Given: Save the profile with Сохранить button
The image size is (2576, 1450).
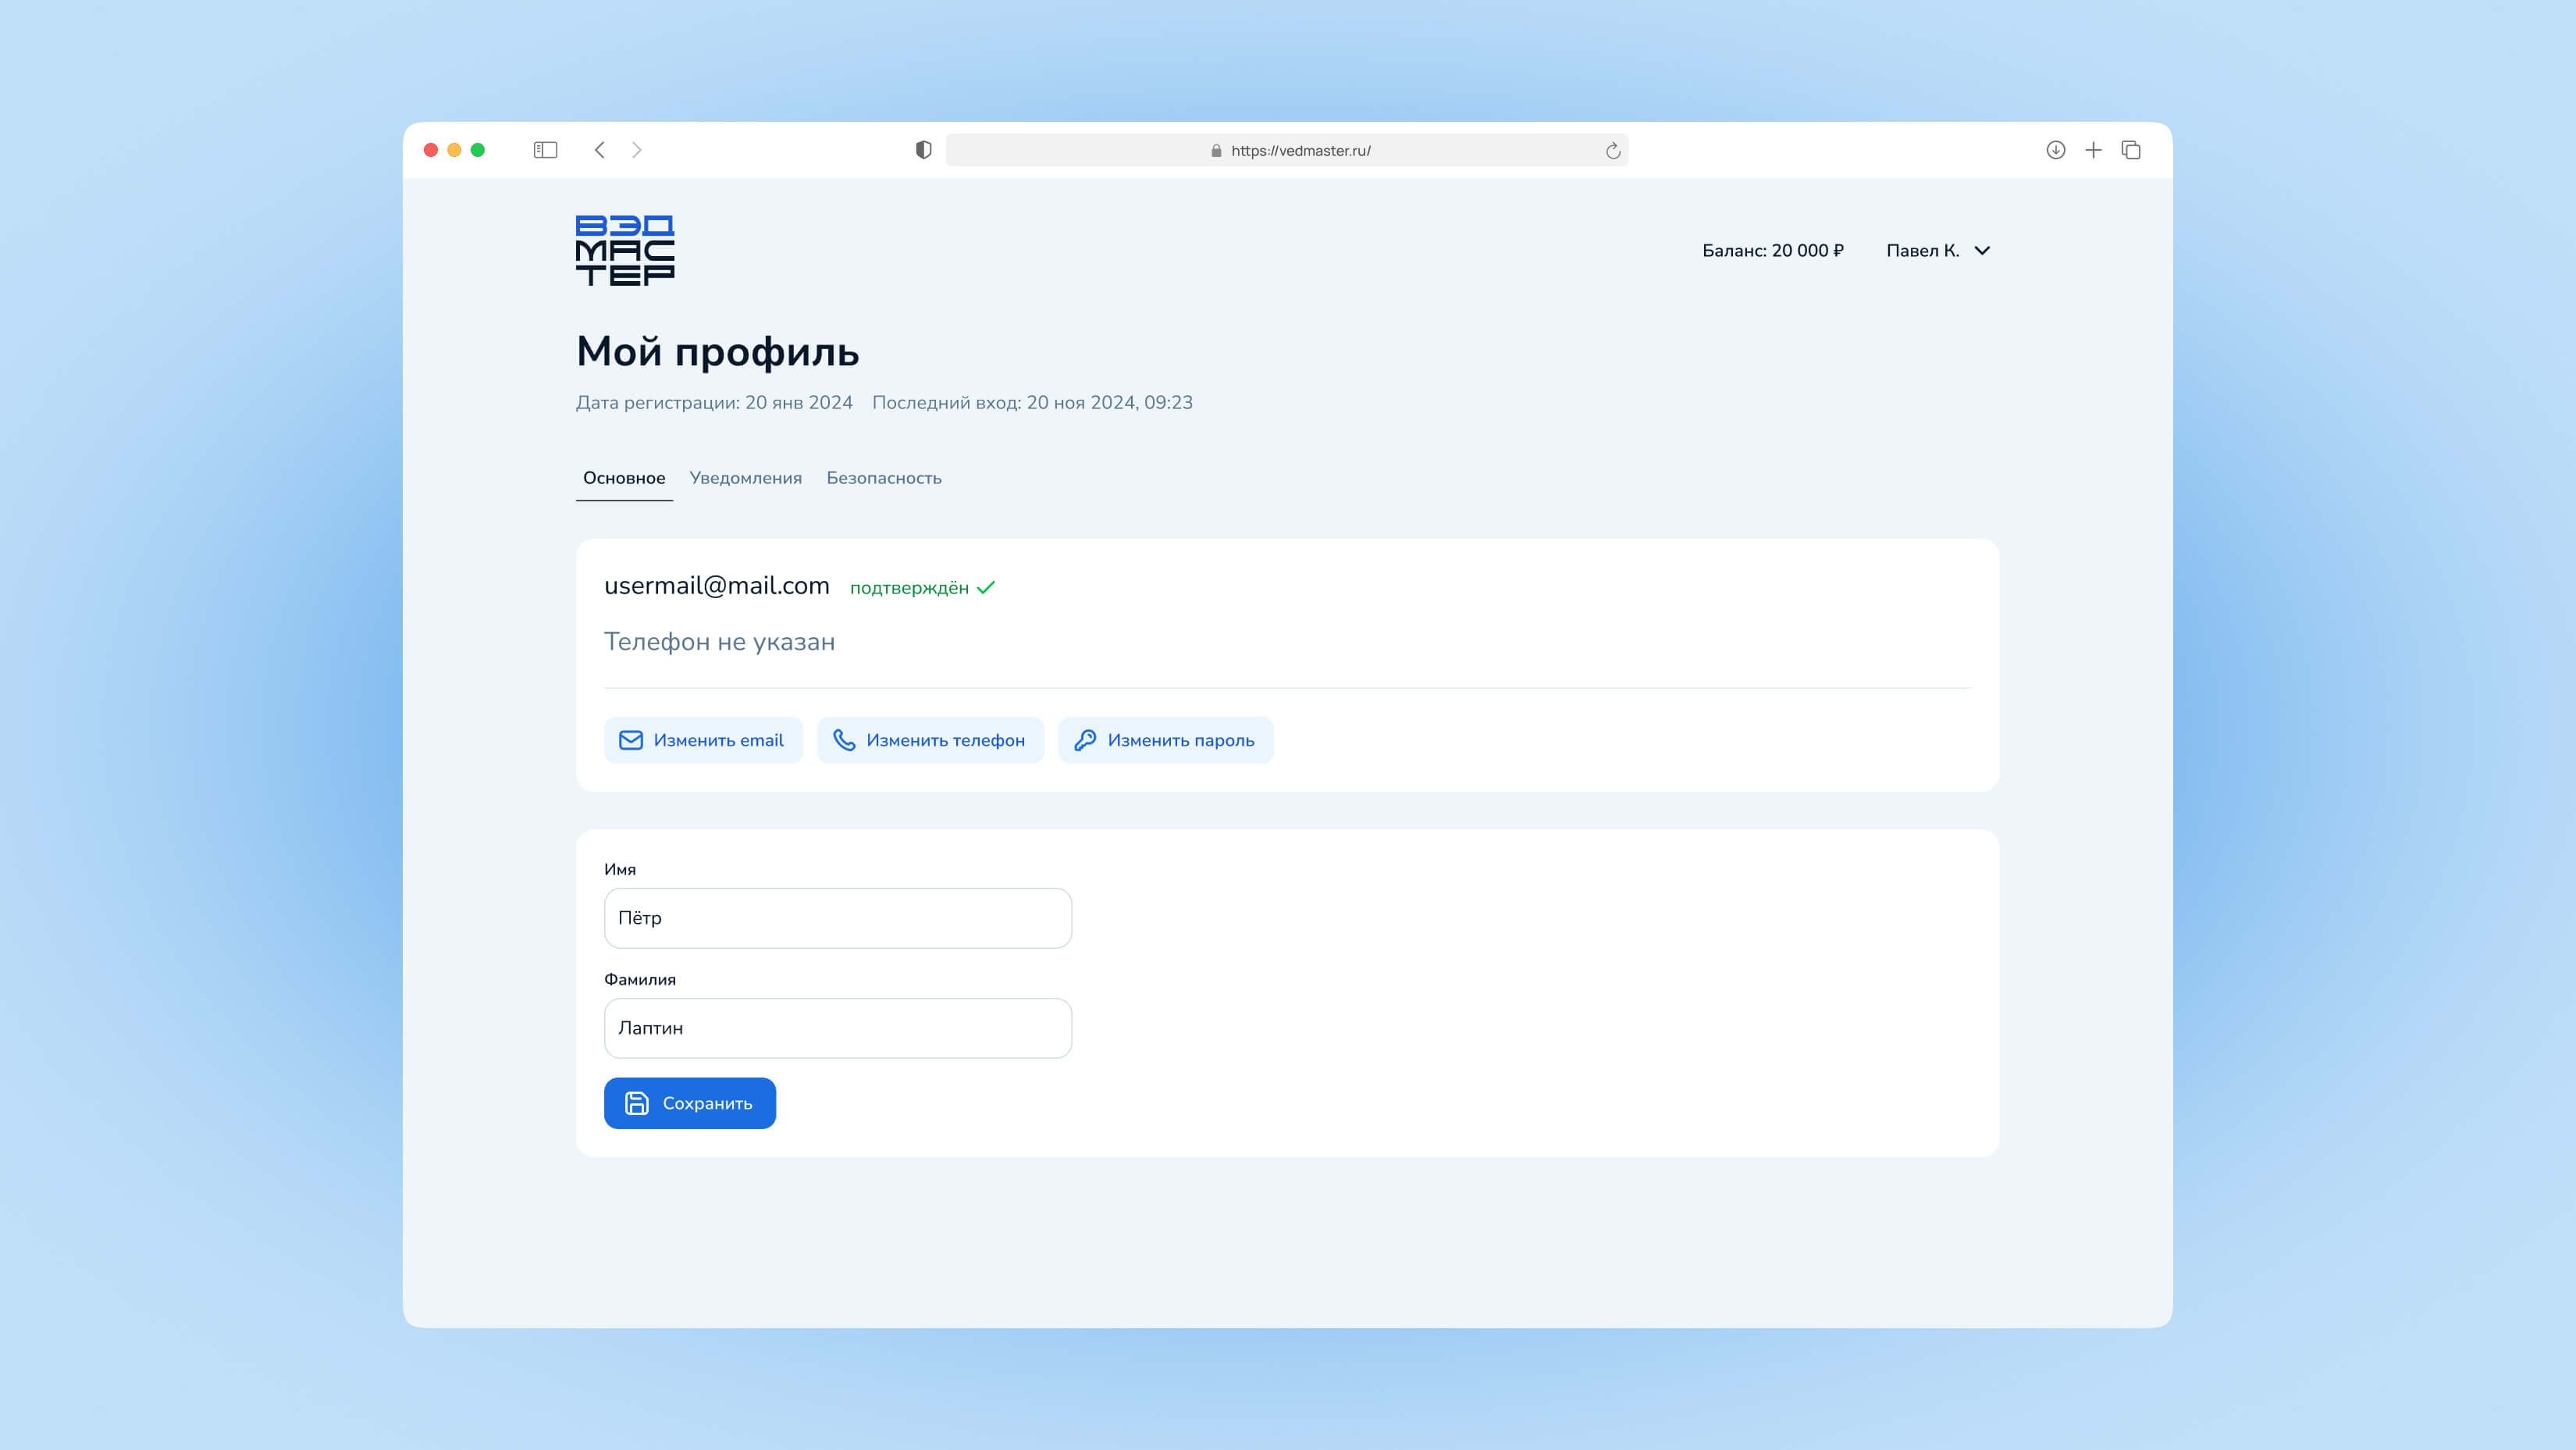Looking at the screenshot, I should 689,1103.
